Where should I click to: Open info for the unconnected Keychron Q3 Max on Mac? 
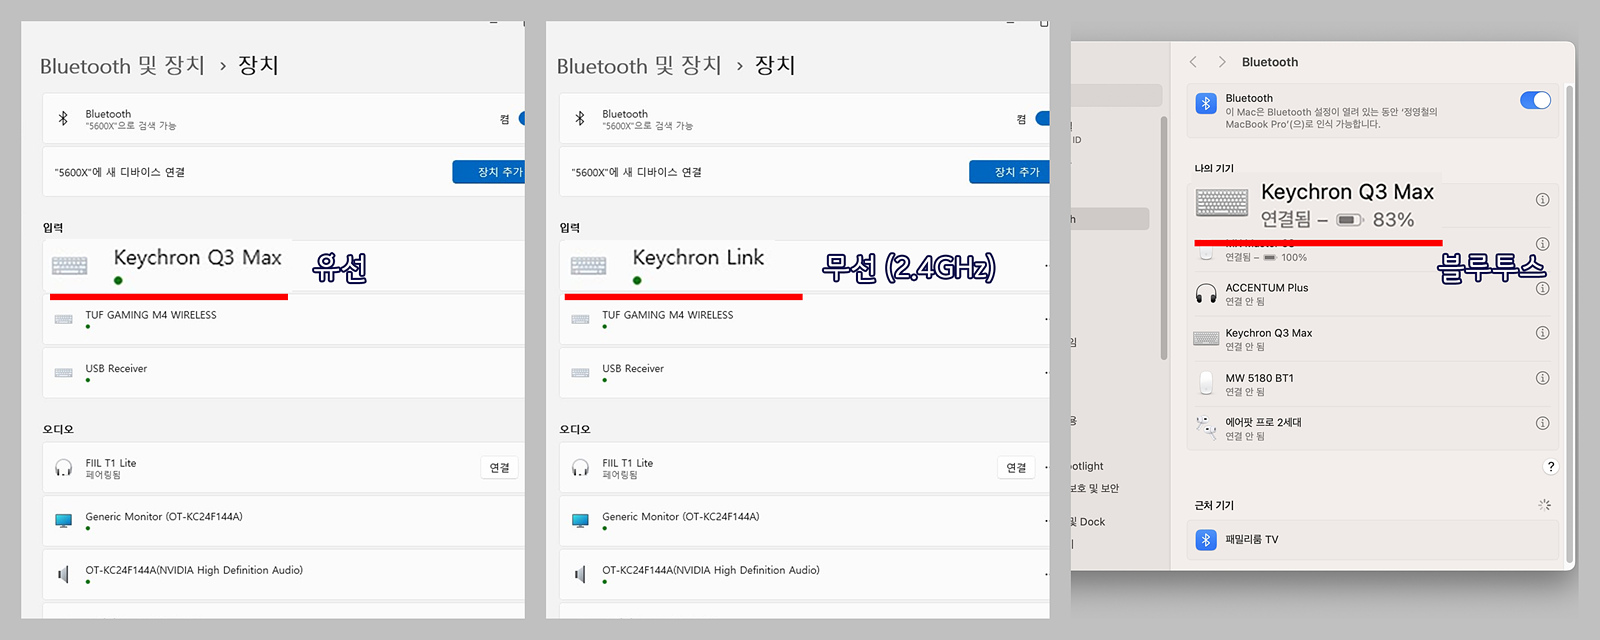(x=1543, y=333)
